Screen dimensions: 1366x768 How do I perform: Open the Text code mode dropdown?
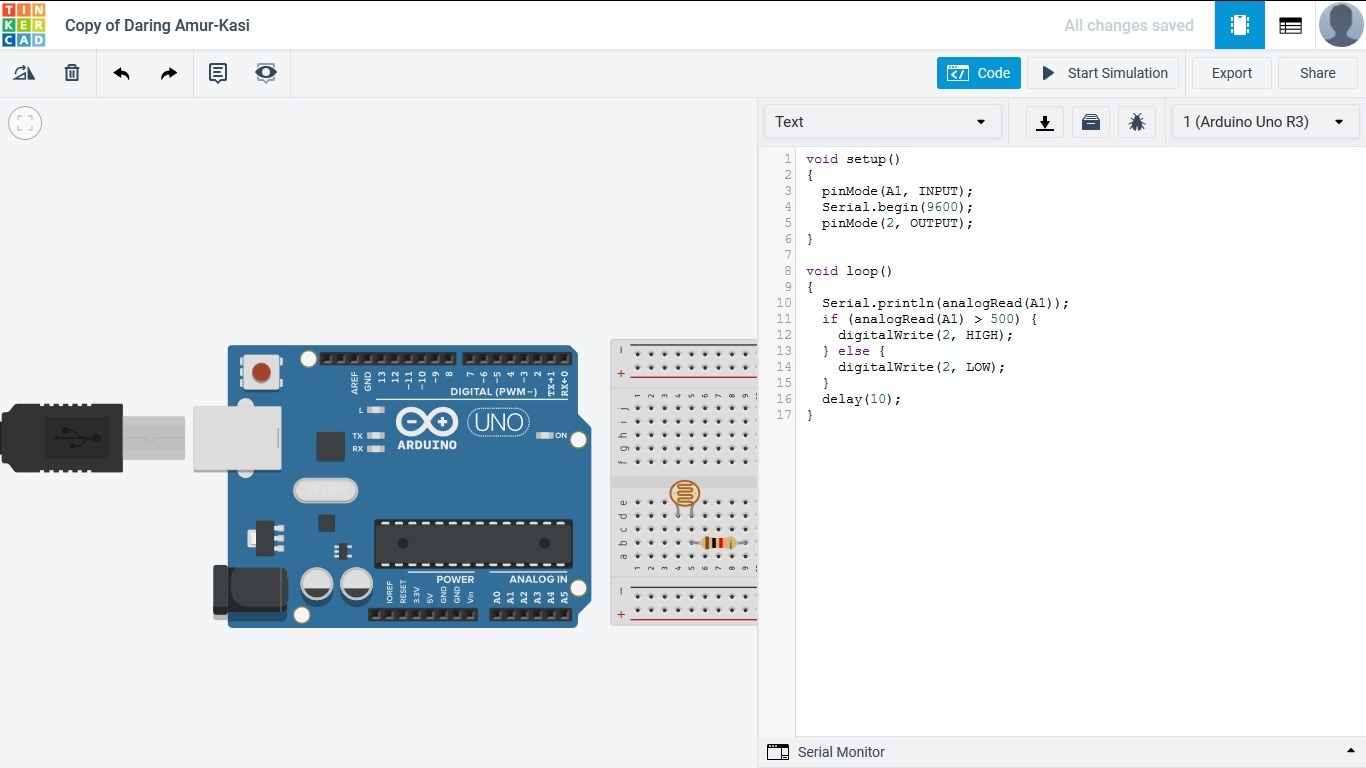pyautogui.click(x=882, y=122)
